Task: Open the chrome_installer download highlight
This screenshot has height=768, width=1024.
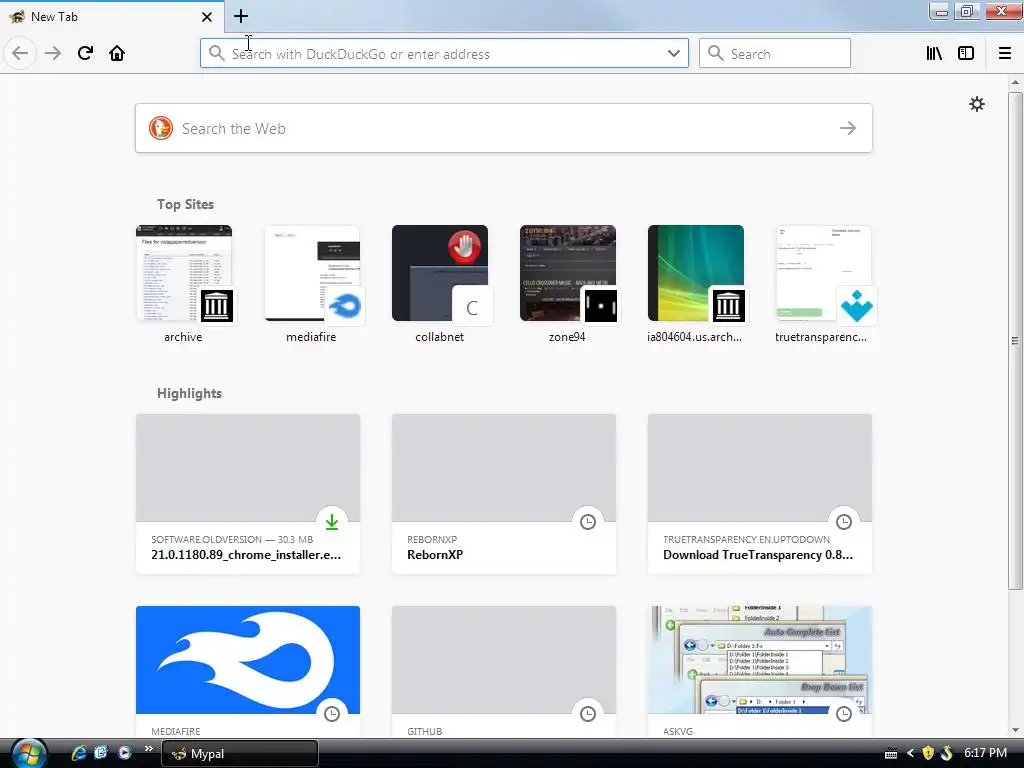Action: pyautogui.click(x=248, y=494)
